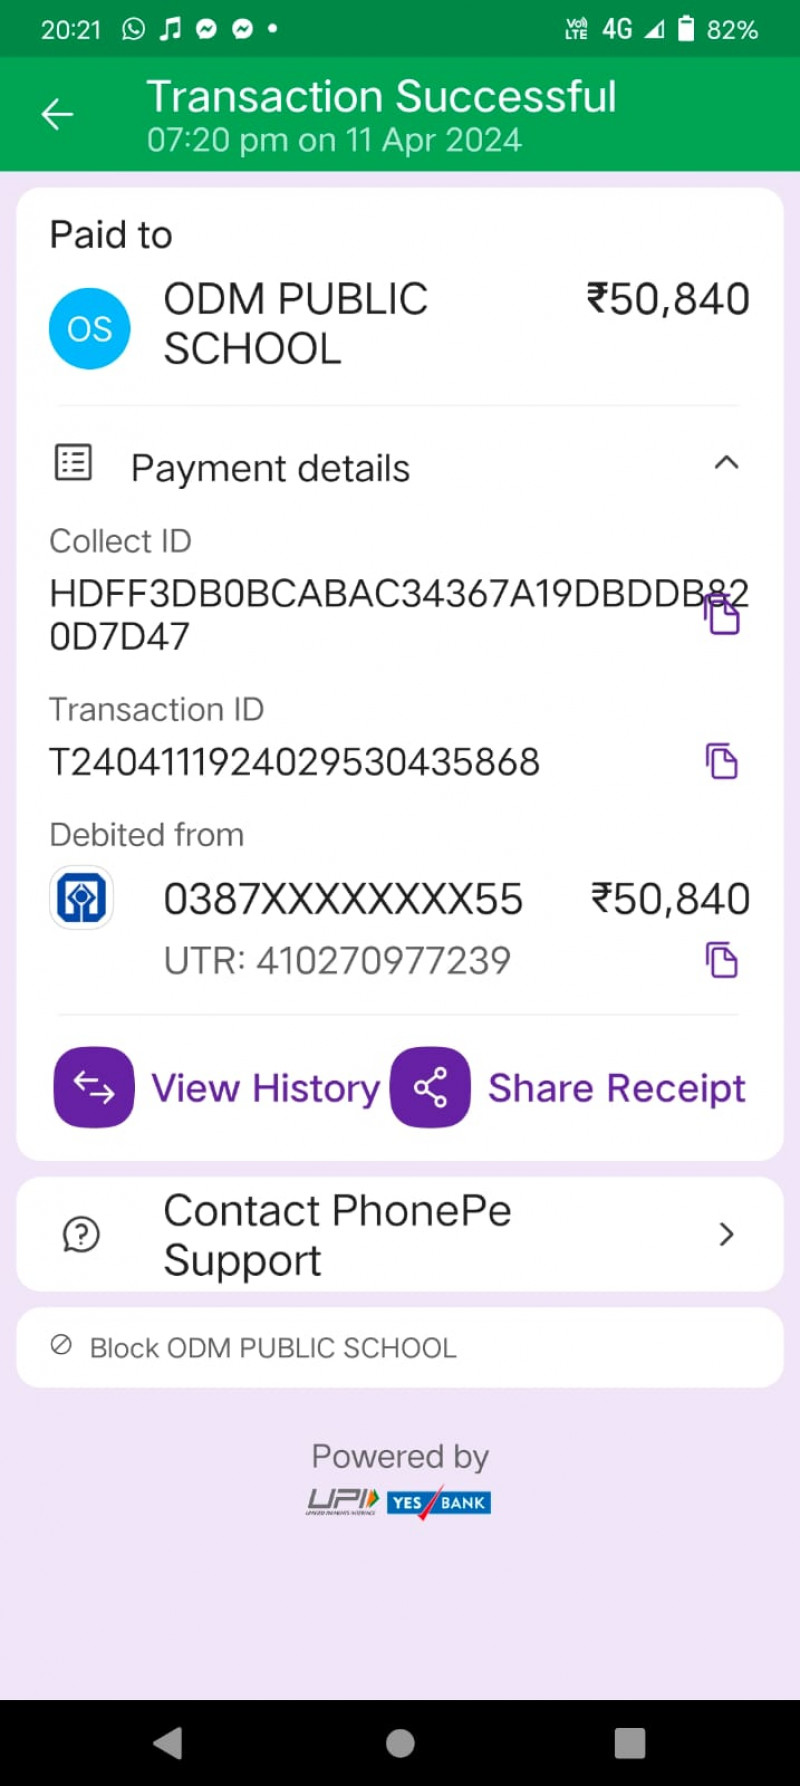This screenshot has height=1786, width=800.
Task: Copy the Collect ID
Action: 721,614
